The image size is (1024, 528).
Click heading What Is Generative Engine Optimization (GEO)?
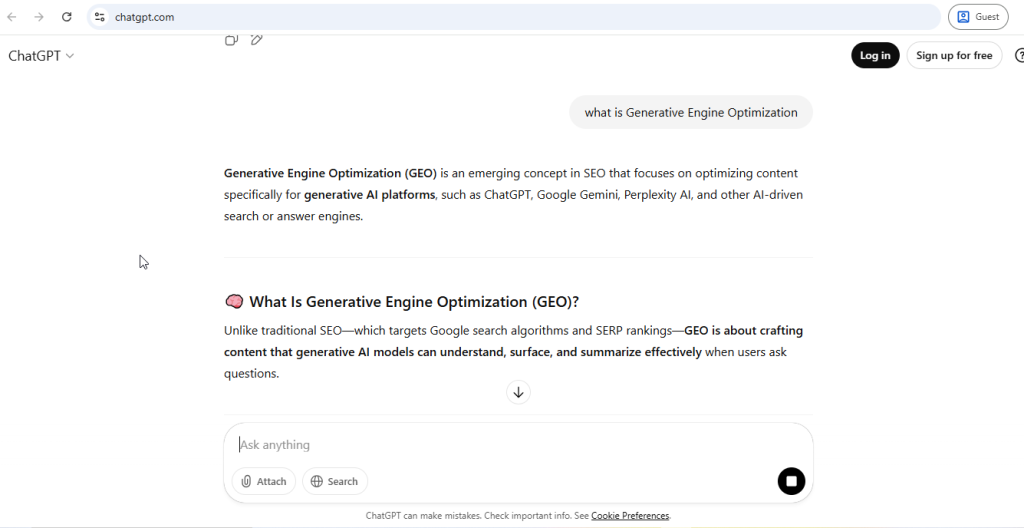414,302
